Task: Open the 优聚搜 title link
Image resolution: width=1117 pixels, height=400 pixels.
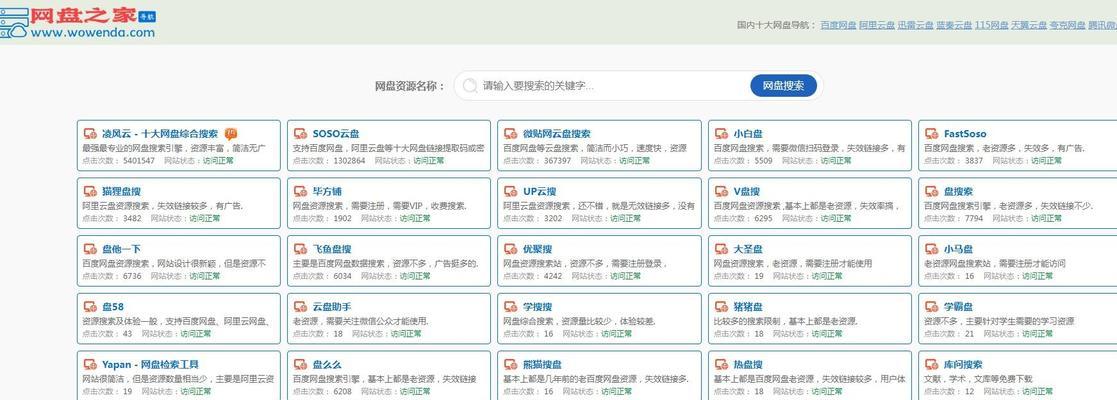Action: (x=537, y=249)
